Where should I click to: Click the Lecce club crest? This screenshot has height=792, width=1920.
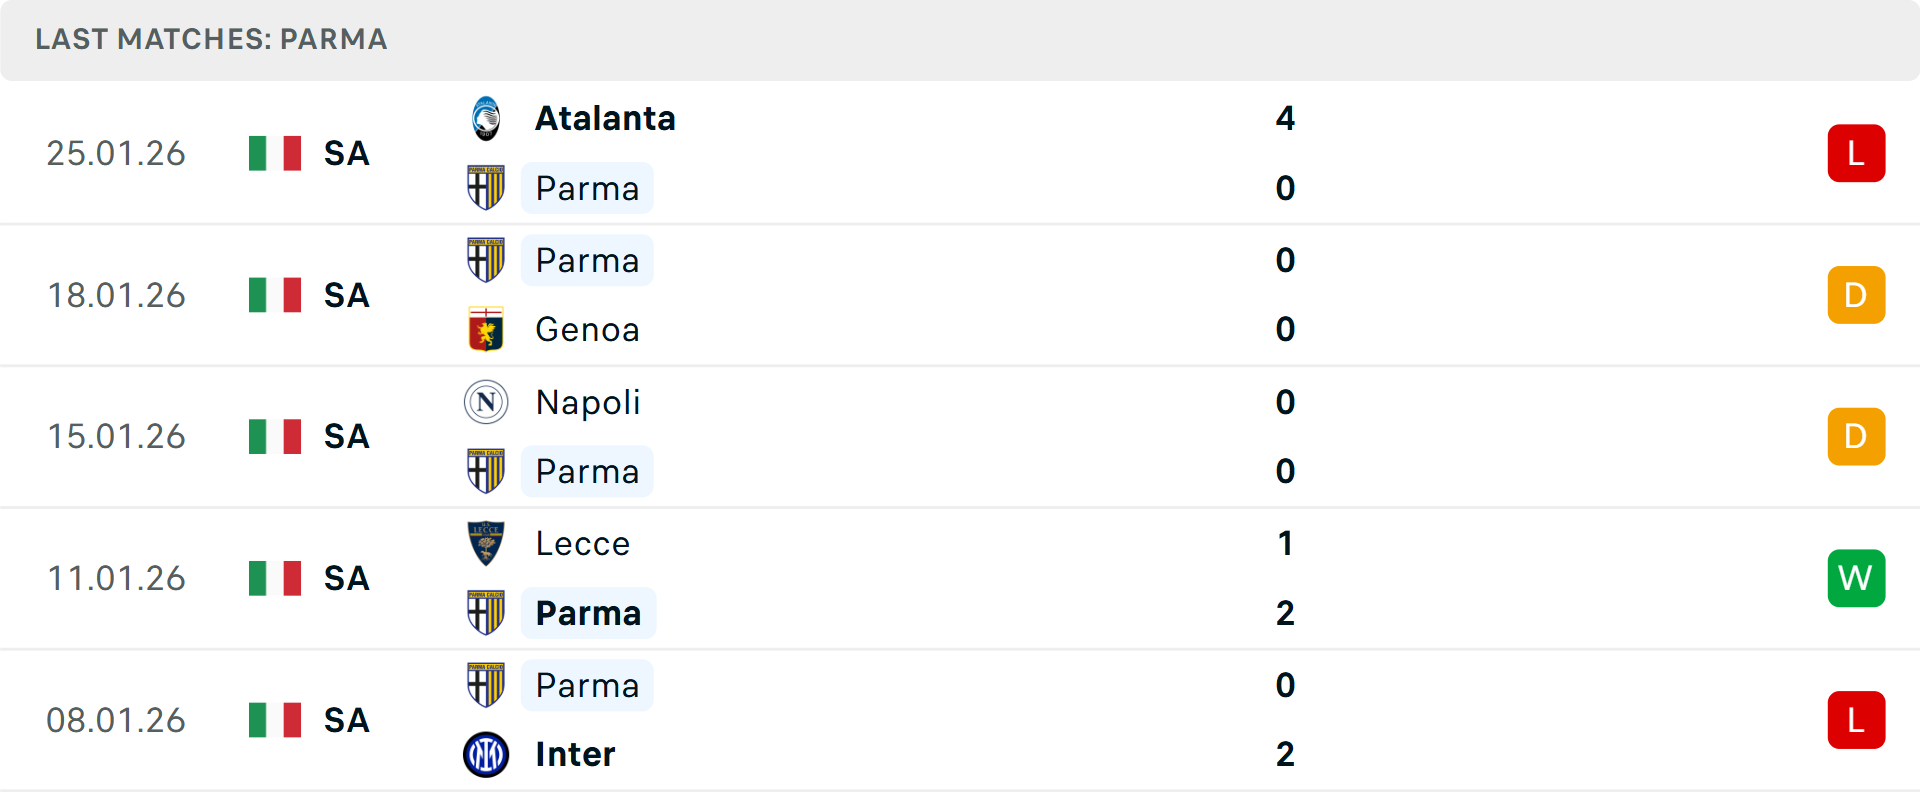(486, 543)
